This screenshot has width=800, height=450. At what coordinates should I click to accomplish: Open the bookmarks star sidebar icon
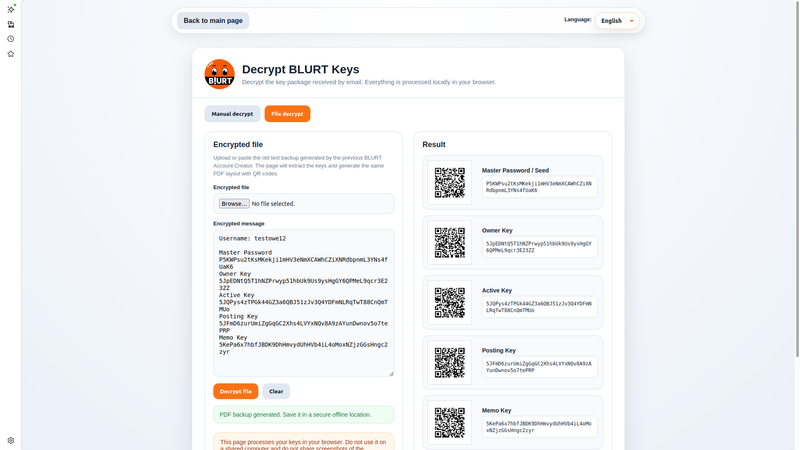tap(11, 54)
